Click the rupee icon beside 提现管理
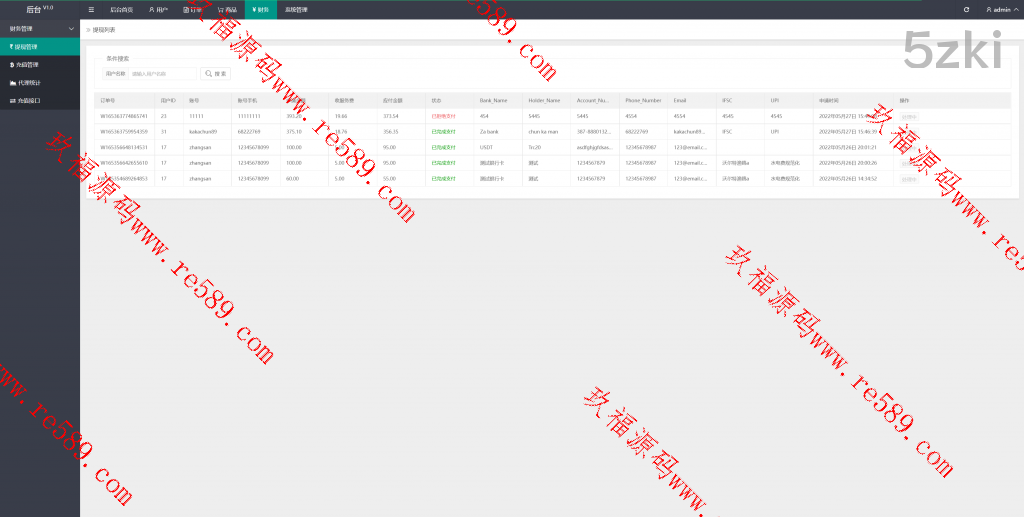1024x517 pixels. point(10,46)
